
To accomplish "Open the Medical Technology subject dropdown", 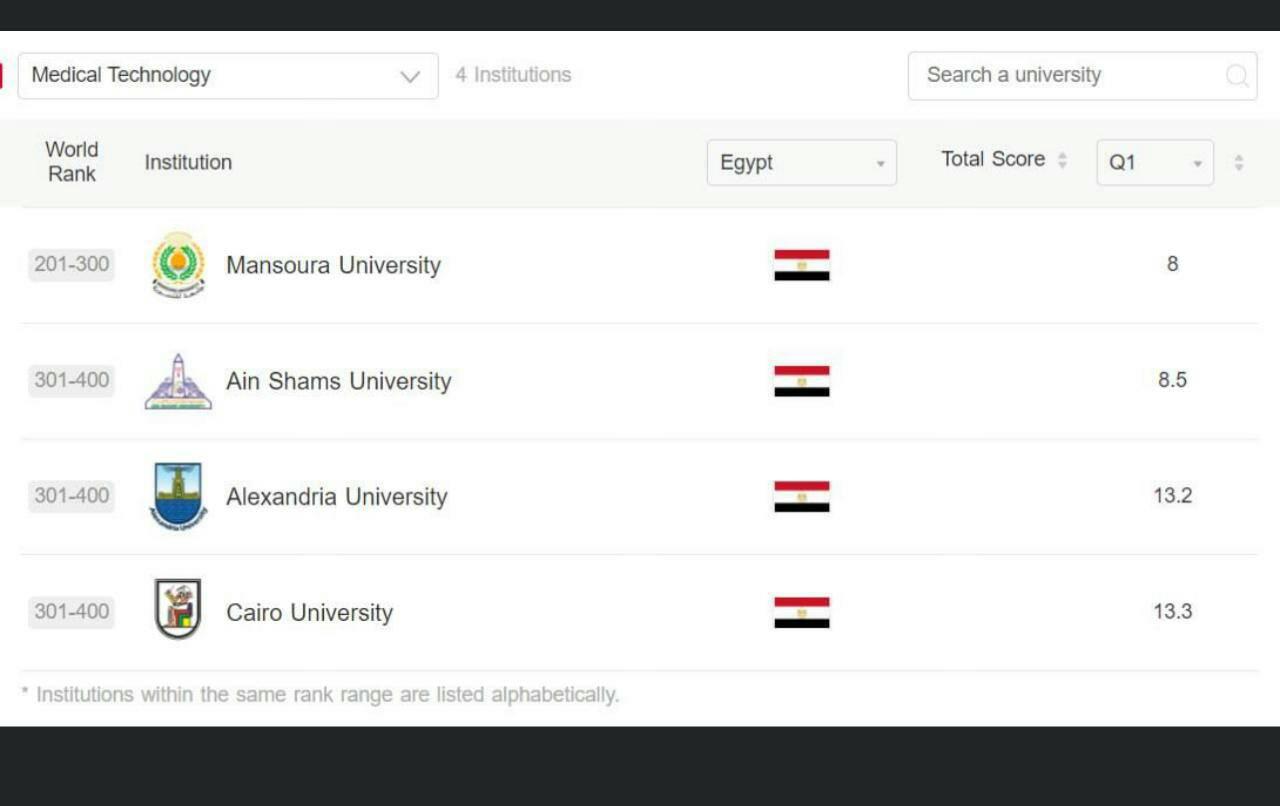I will coord(228,76).
